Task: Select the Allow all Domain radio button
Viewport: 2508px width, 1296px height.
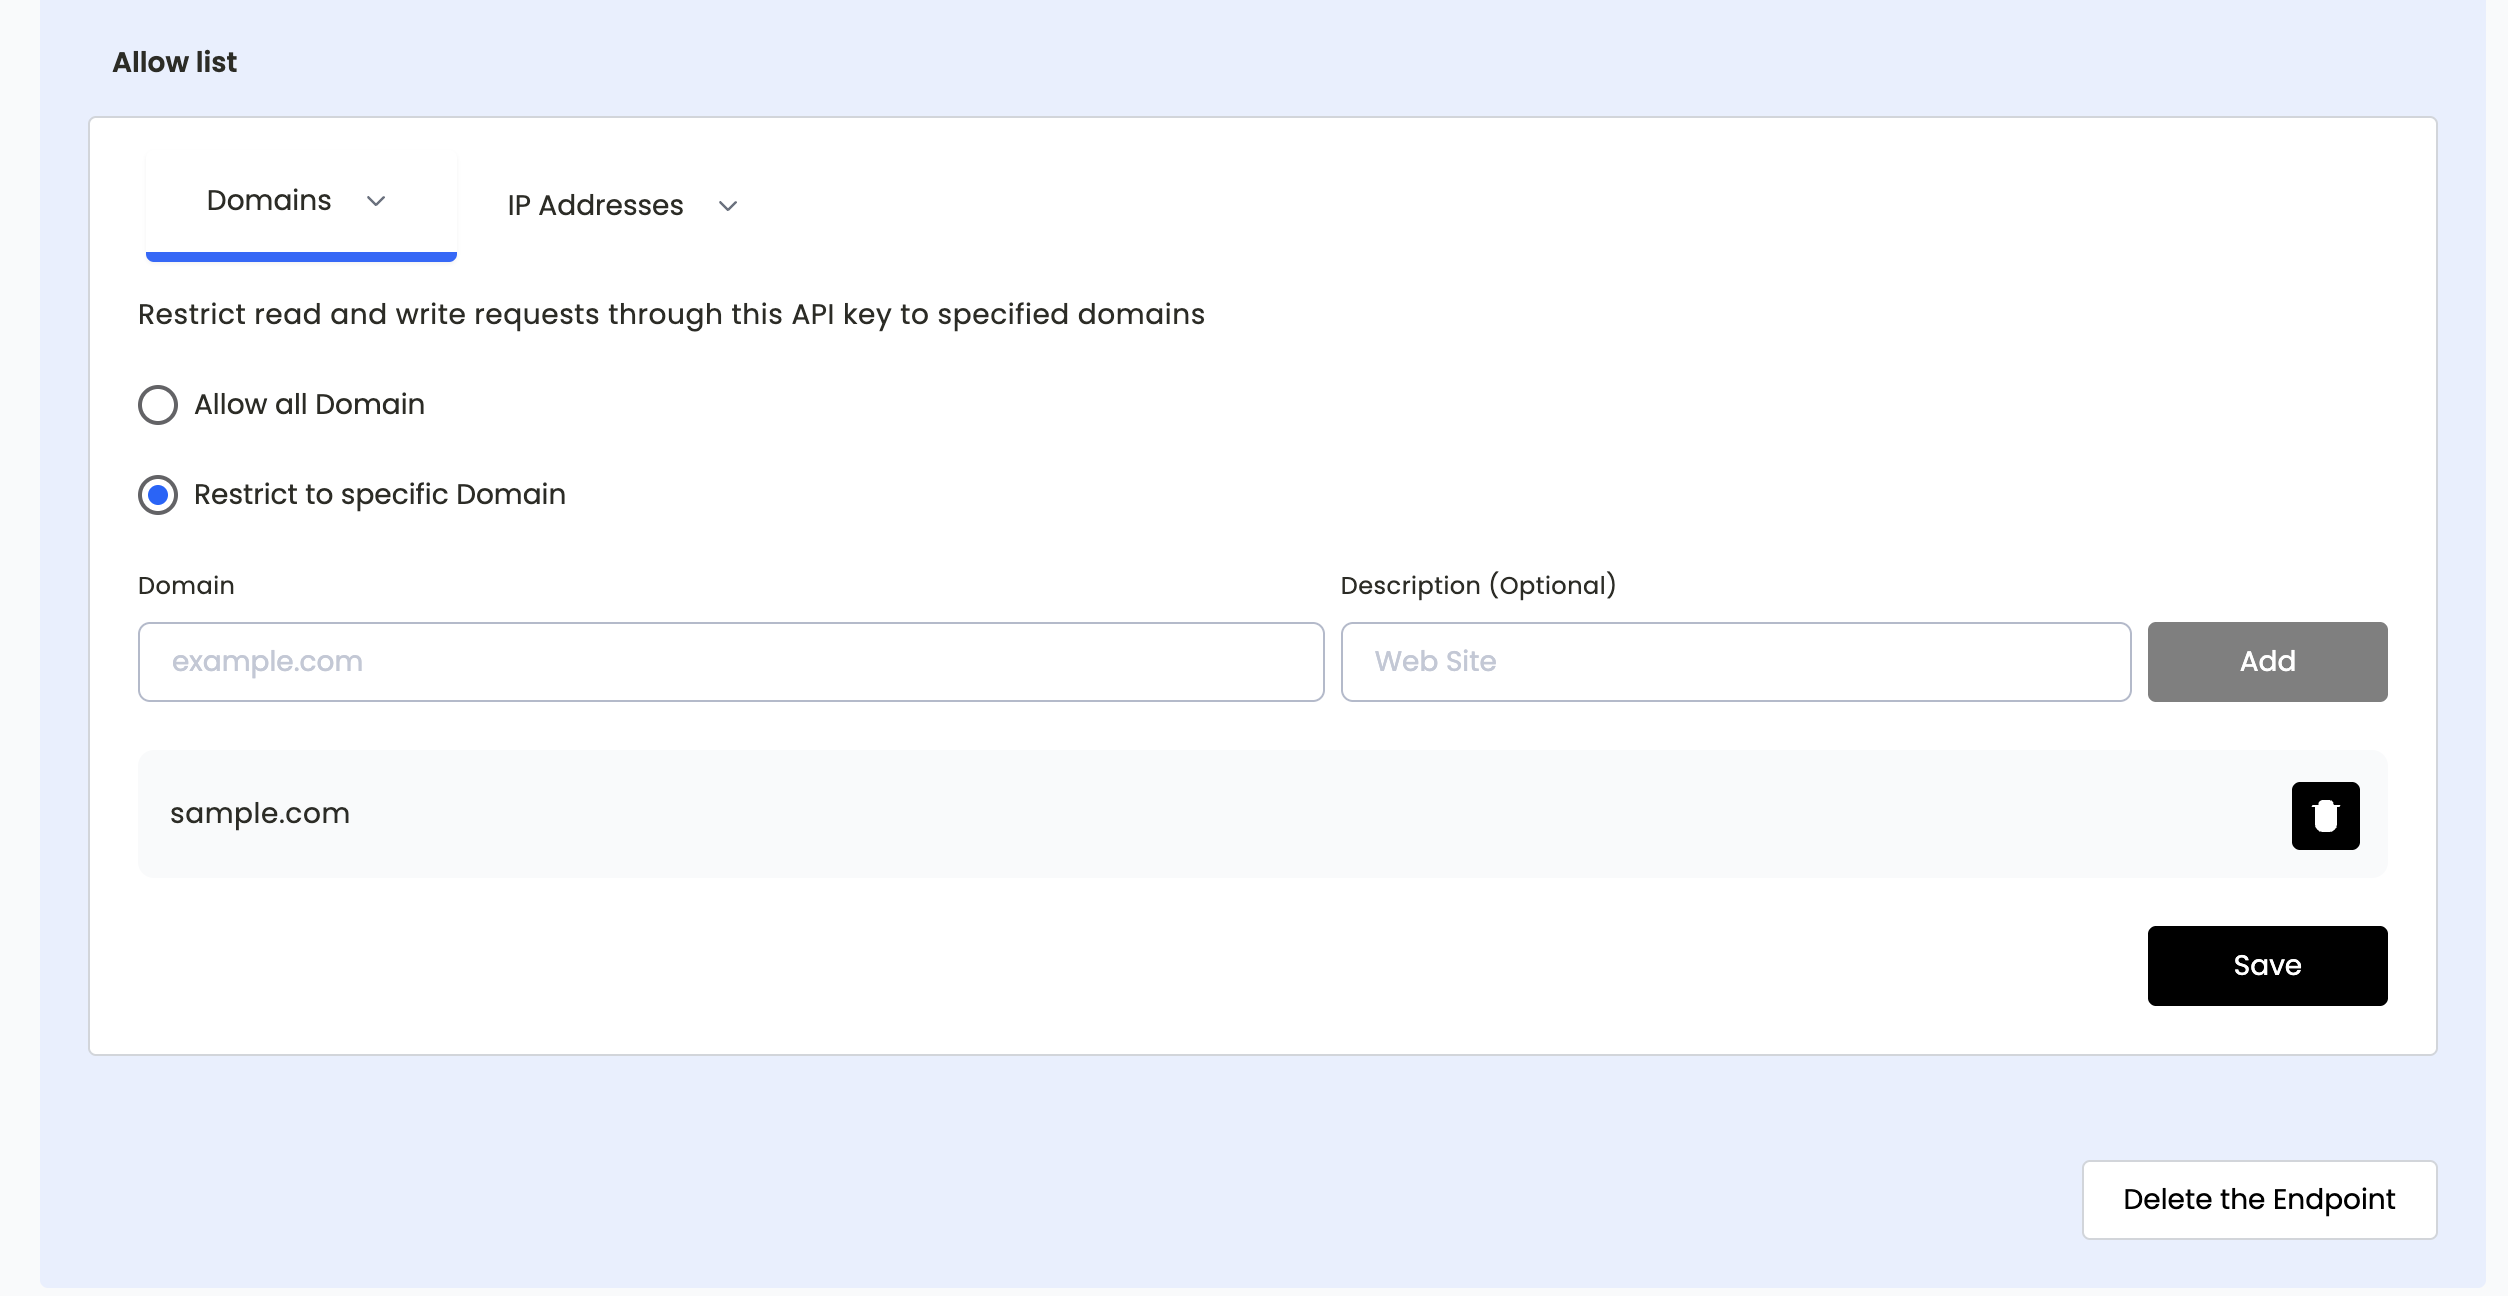Action: [x=158, y=405]
